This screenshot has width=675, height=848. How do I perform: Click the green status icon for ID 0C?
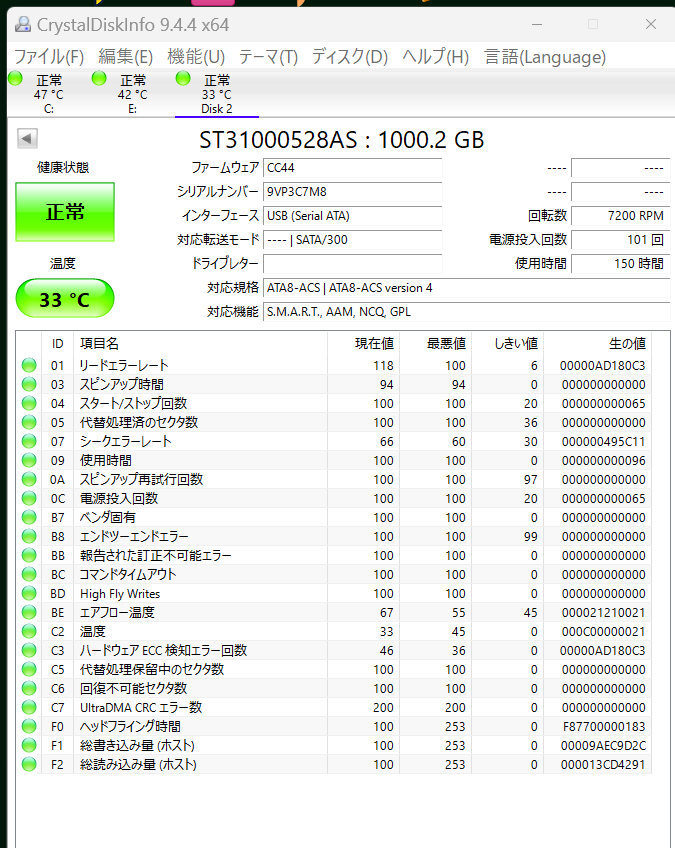pyautogui.click(x=29, y=499)
